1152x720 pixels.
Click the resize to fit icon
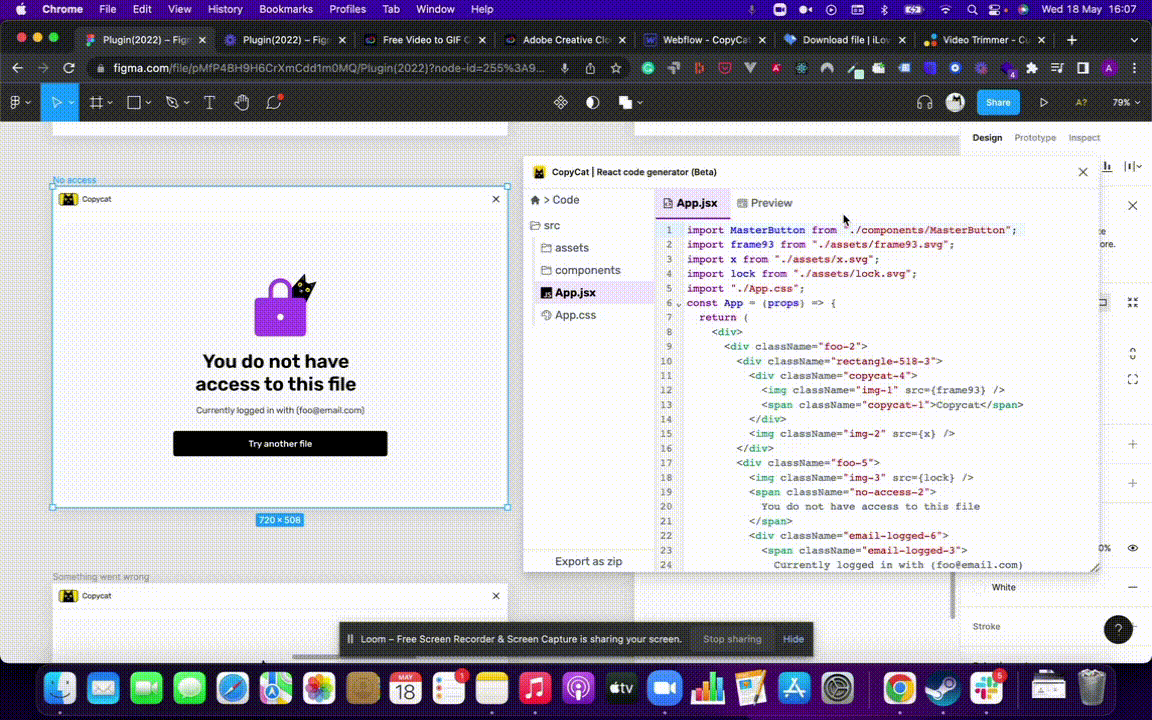(1133, 303)
